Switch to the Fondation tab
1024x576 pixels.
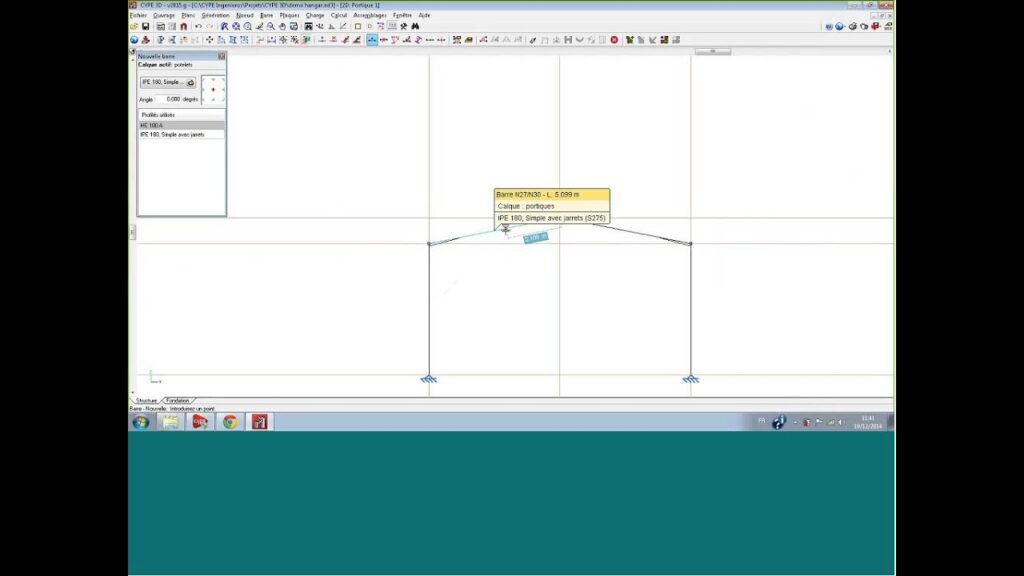[x=178, y=400]
